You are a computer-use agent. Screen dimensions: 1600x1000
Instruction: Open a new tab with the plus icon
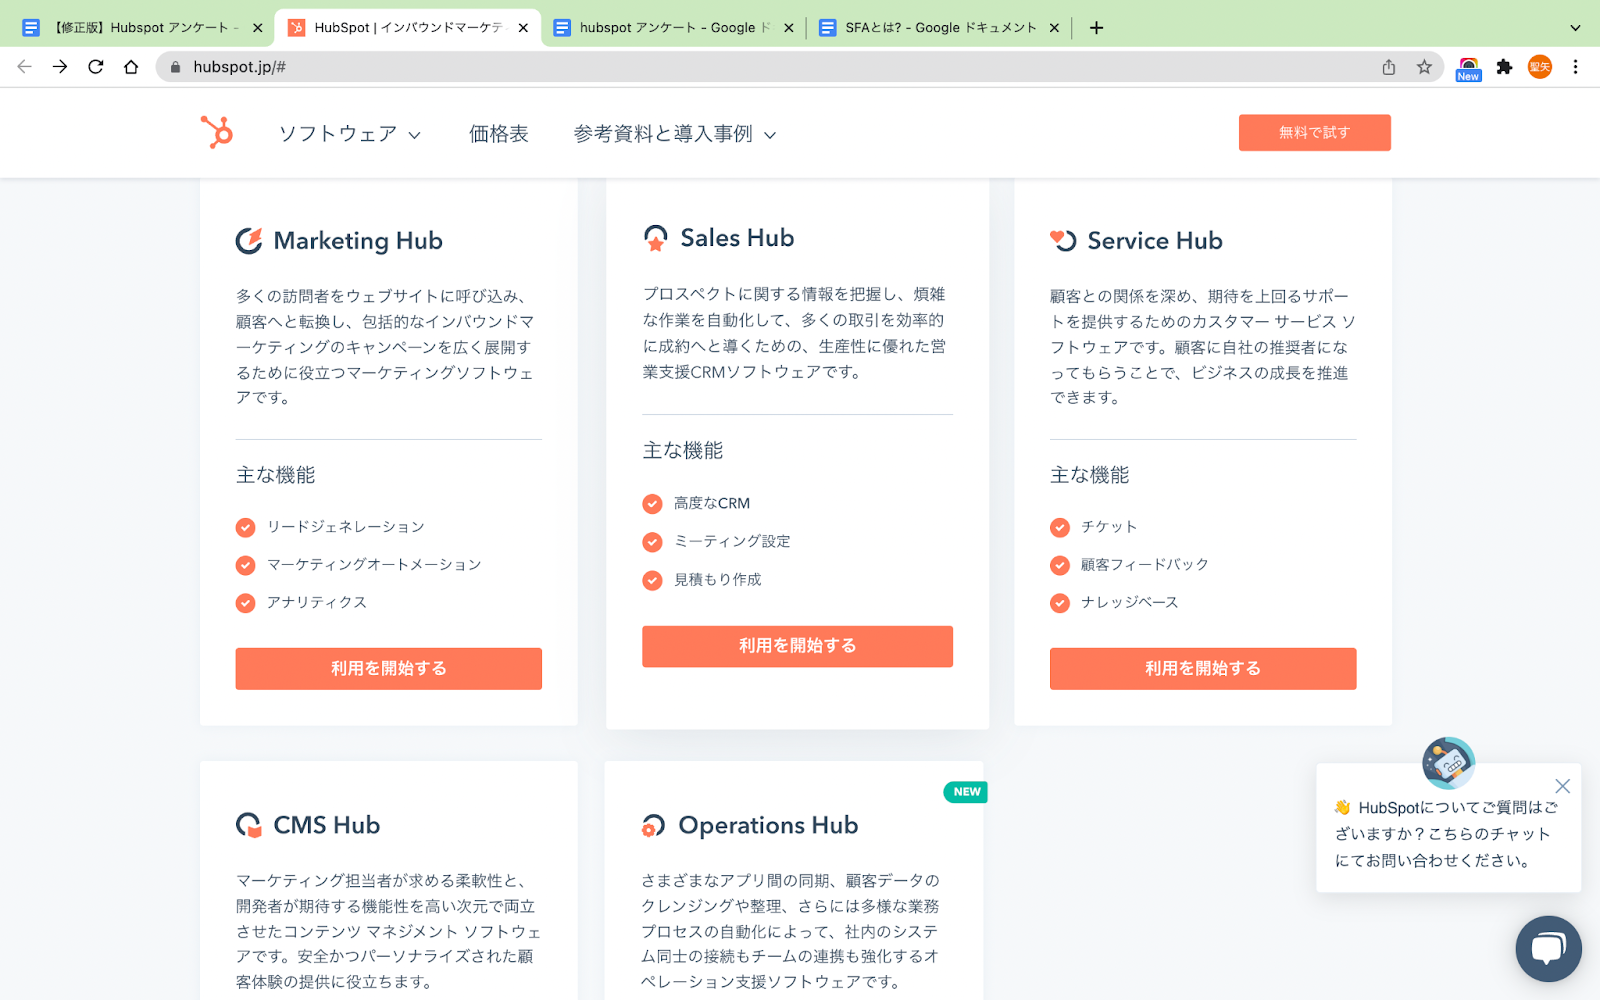[x=1096, y=28]
